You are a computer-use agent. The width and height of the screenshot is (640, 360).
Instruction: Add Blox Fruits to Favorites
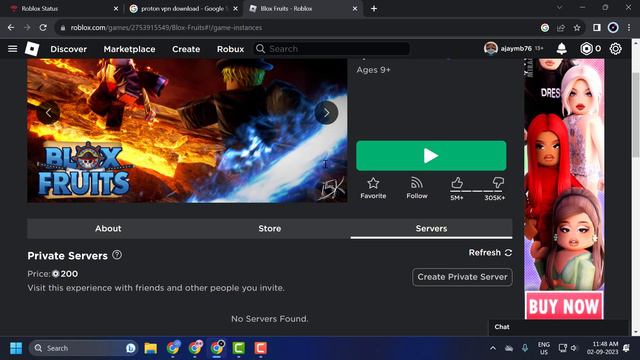(373, 188)
